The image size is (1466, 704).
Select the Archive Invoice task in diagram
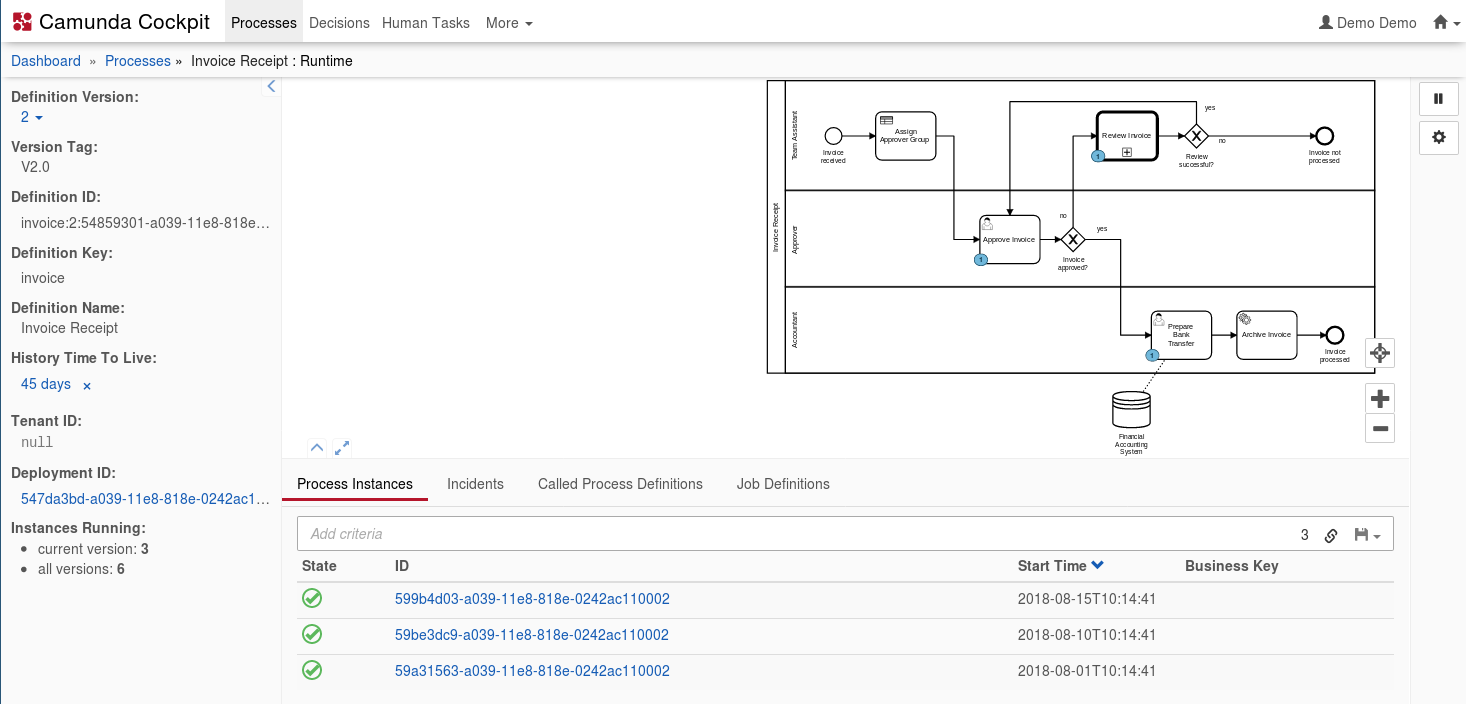(1266, 335)
